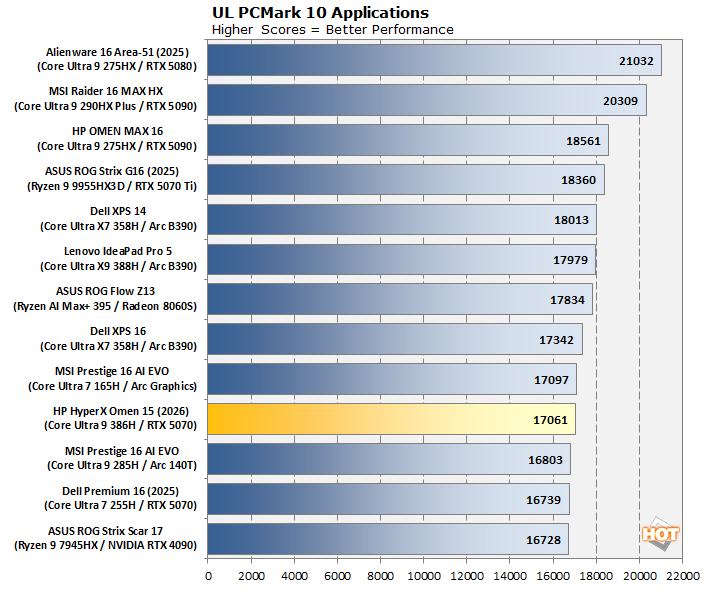Select the Core Ultra 9 285H / Arc 140T label
708x594 pixels.
coord(122,465)
